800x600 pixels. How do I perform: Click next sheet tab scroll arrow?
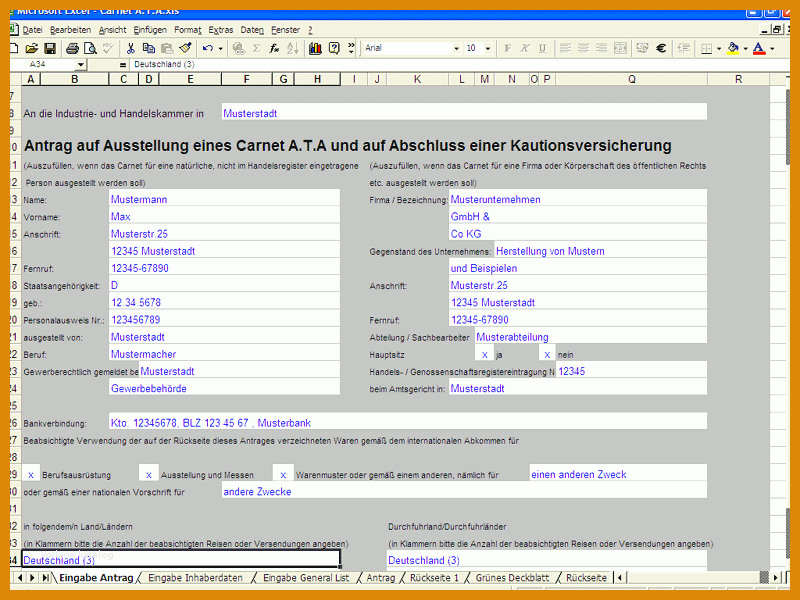(32, 578)
